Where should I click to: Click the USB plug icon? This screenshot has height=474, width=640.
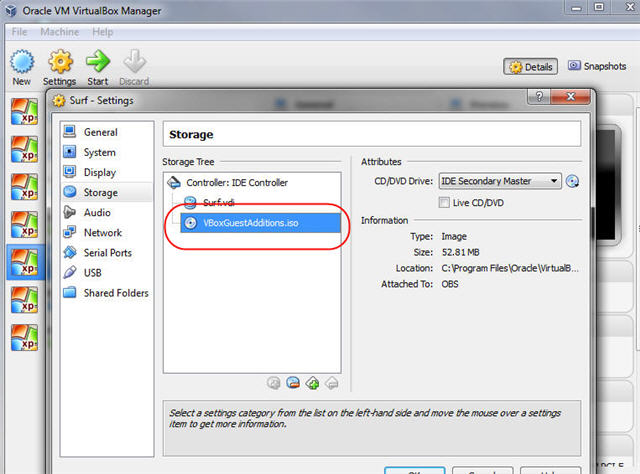pos(70,272)
